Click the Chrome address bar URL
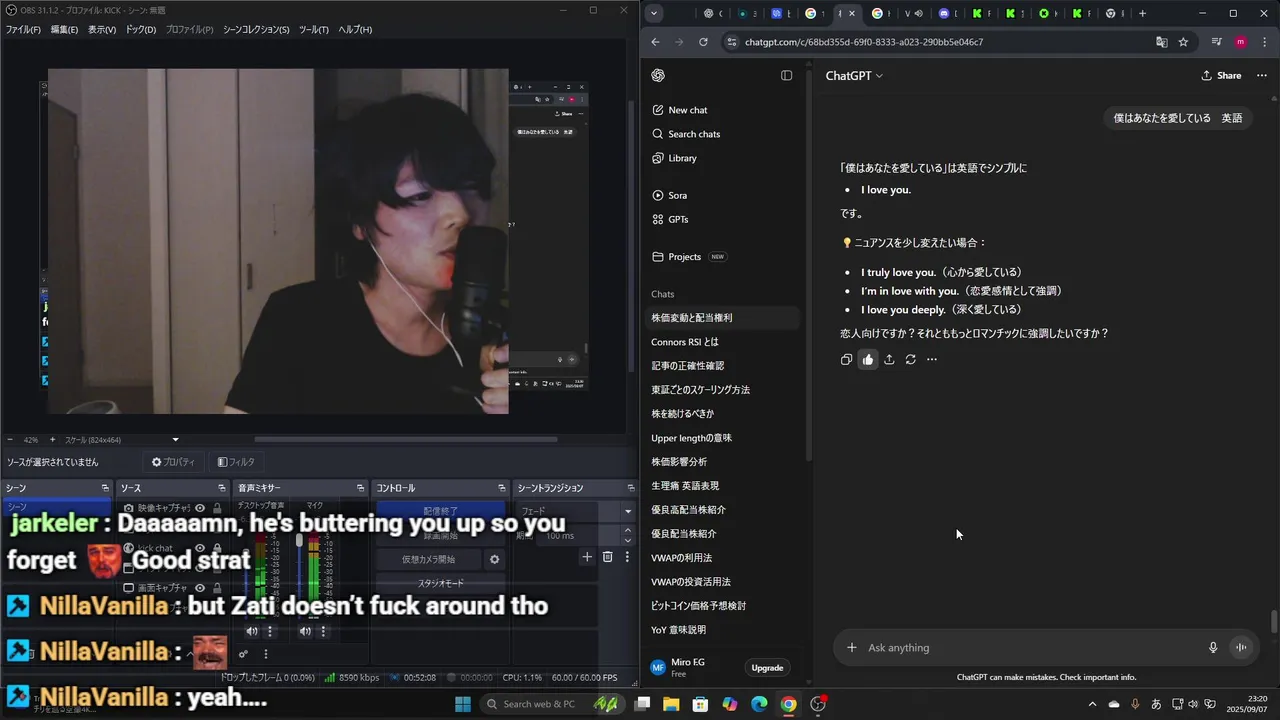This screenshot has height=720, width=1280. point(864,42)
